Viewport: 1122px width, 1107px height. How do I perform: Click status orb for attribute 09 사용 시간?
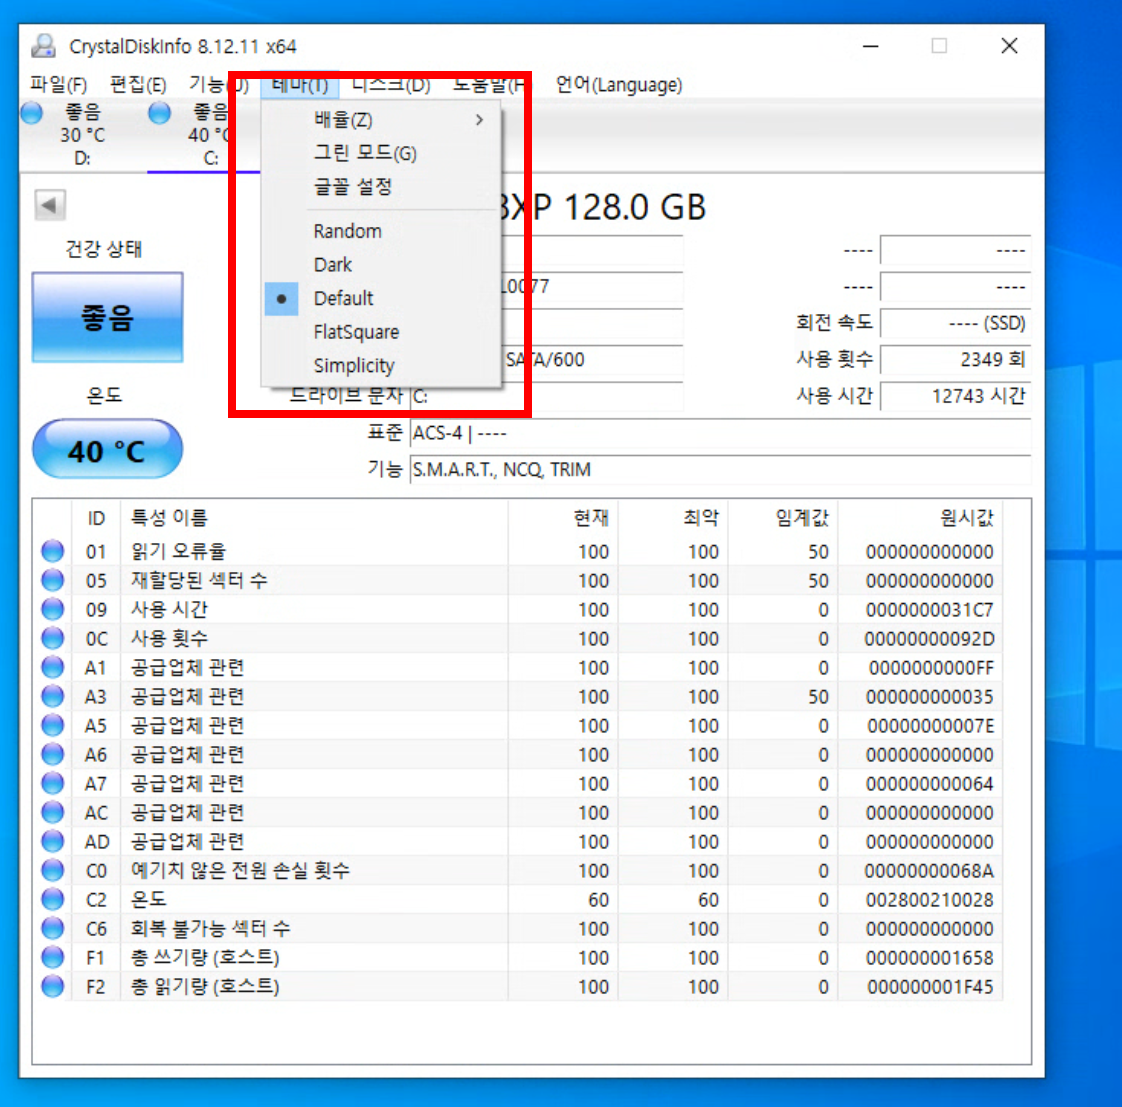point(52,609)
